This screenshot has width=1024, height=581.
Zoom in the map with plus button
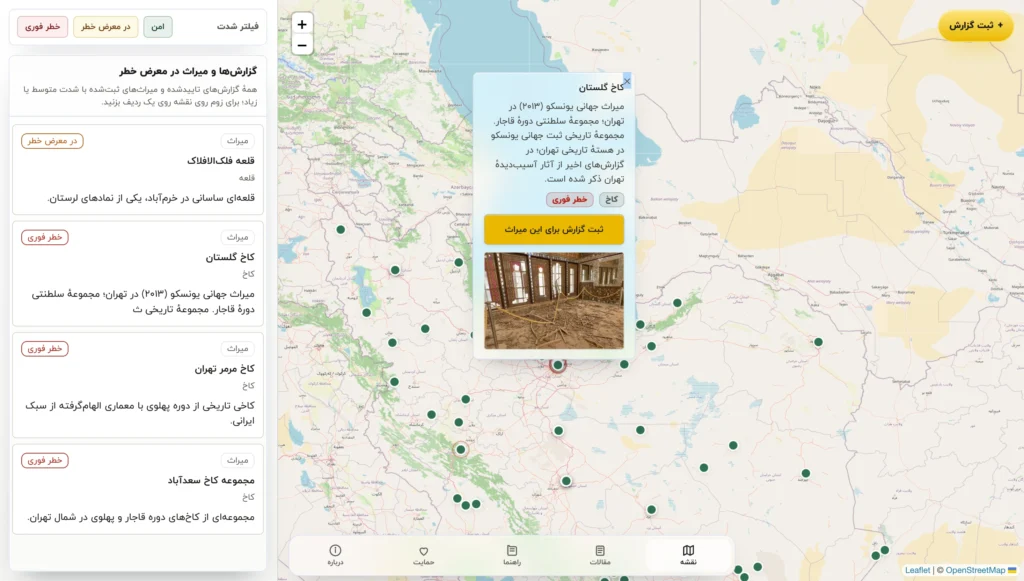(302, 24)
